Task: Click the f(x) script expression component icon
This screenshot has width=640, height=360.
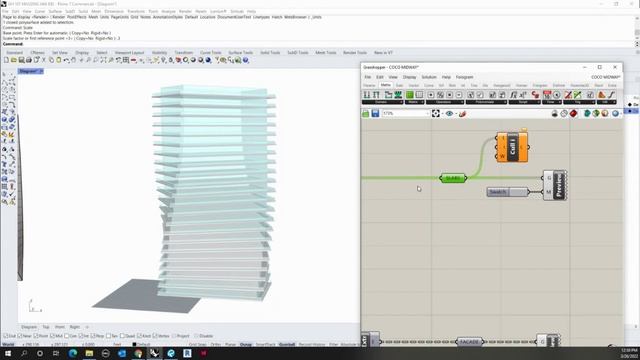Action: (513, 95)
